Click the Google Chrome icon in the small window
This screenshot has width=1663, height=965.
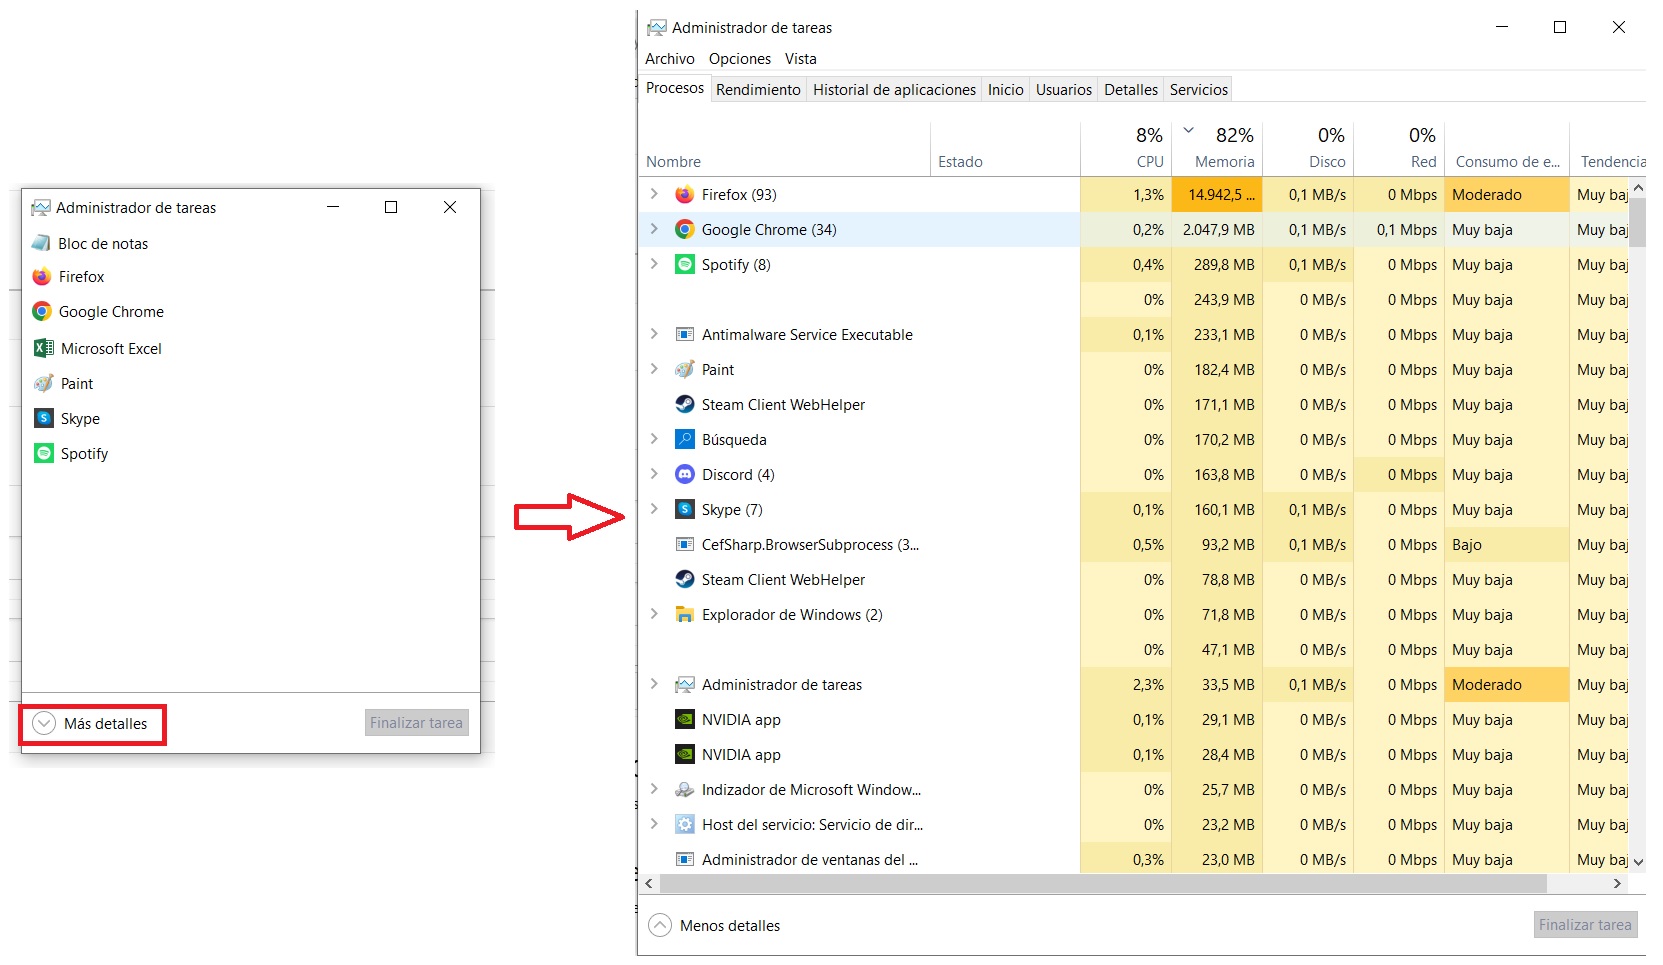(41, 312)
